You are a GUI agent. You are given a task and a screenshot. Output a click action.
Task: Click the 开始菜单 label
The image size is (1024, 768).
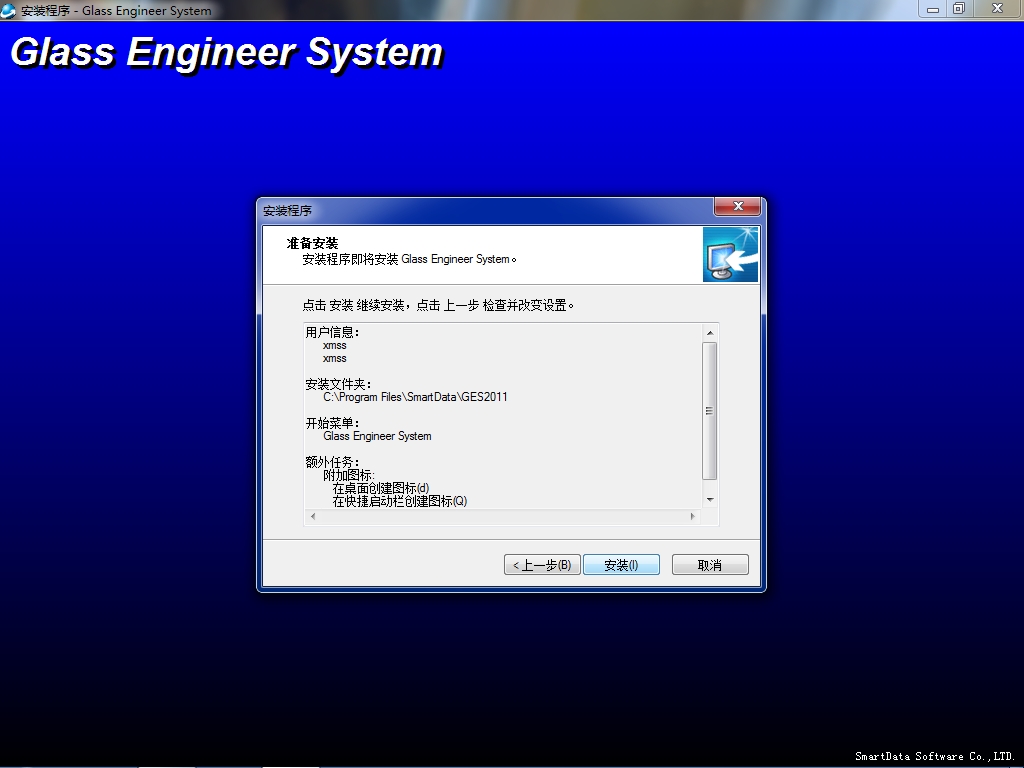(332, 423)
